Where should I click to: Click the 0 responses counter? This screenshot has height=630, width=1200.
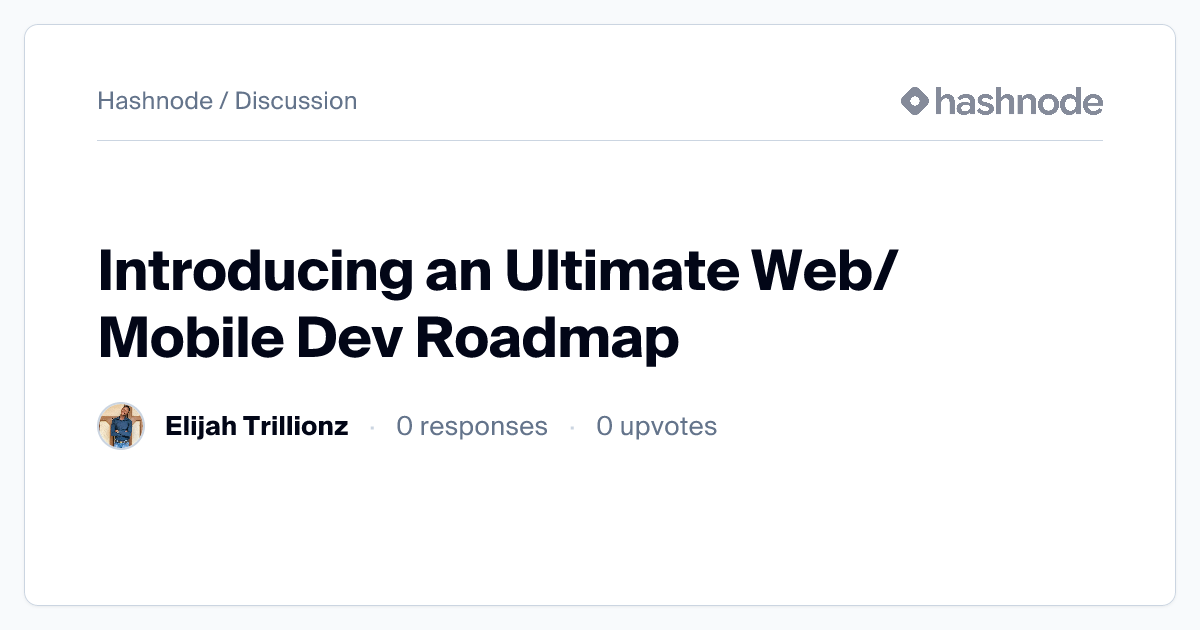[x=472, y=426]
